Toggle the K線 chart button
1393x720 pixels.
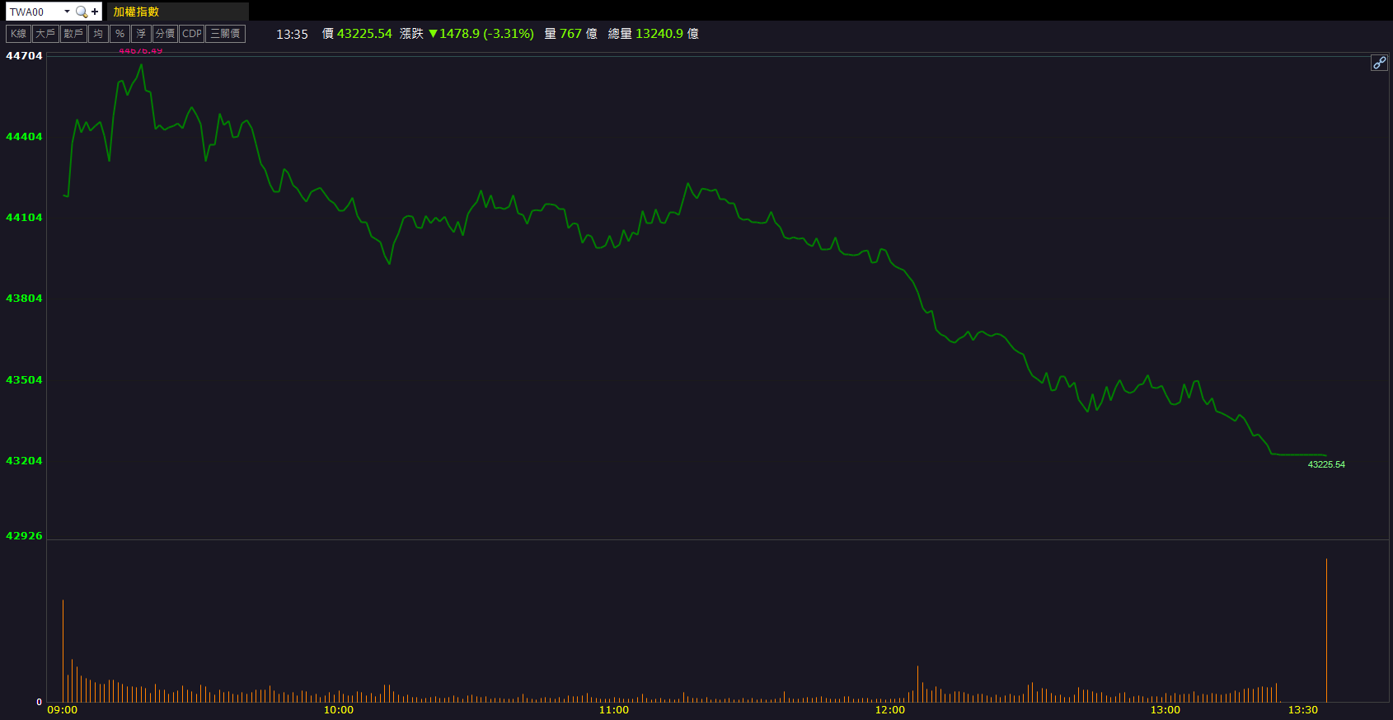coord(18,34)
